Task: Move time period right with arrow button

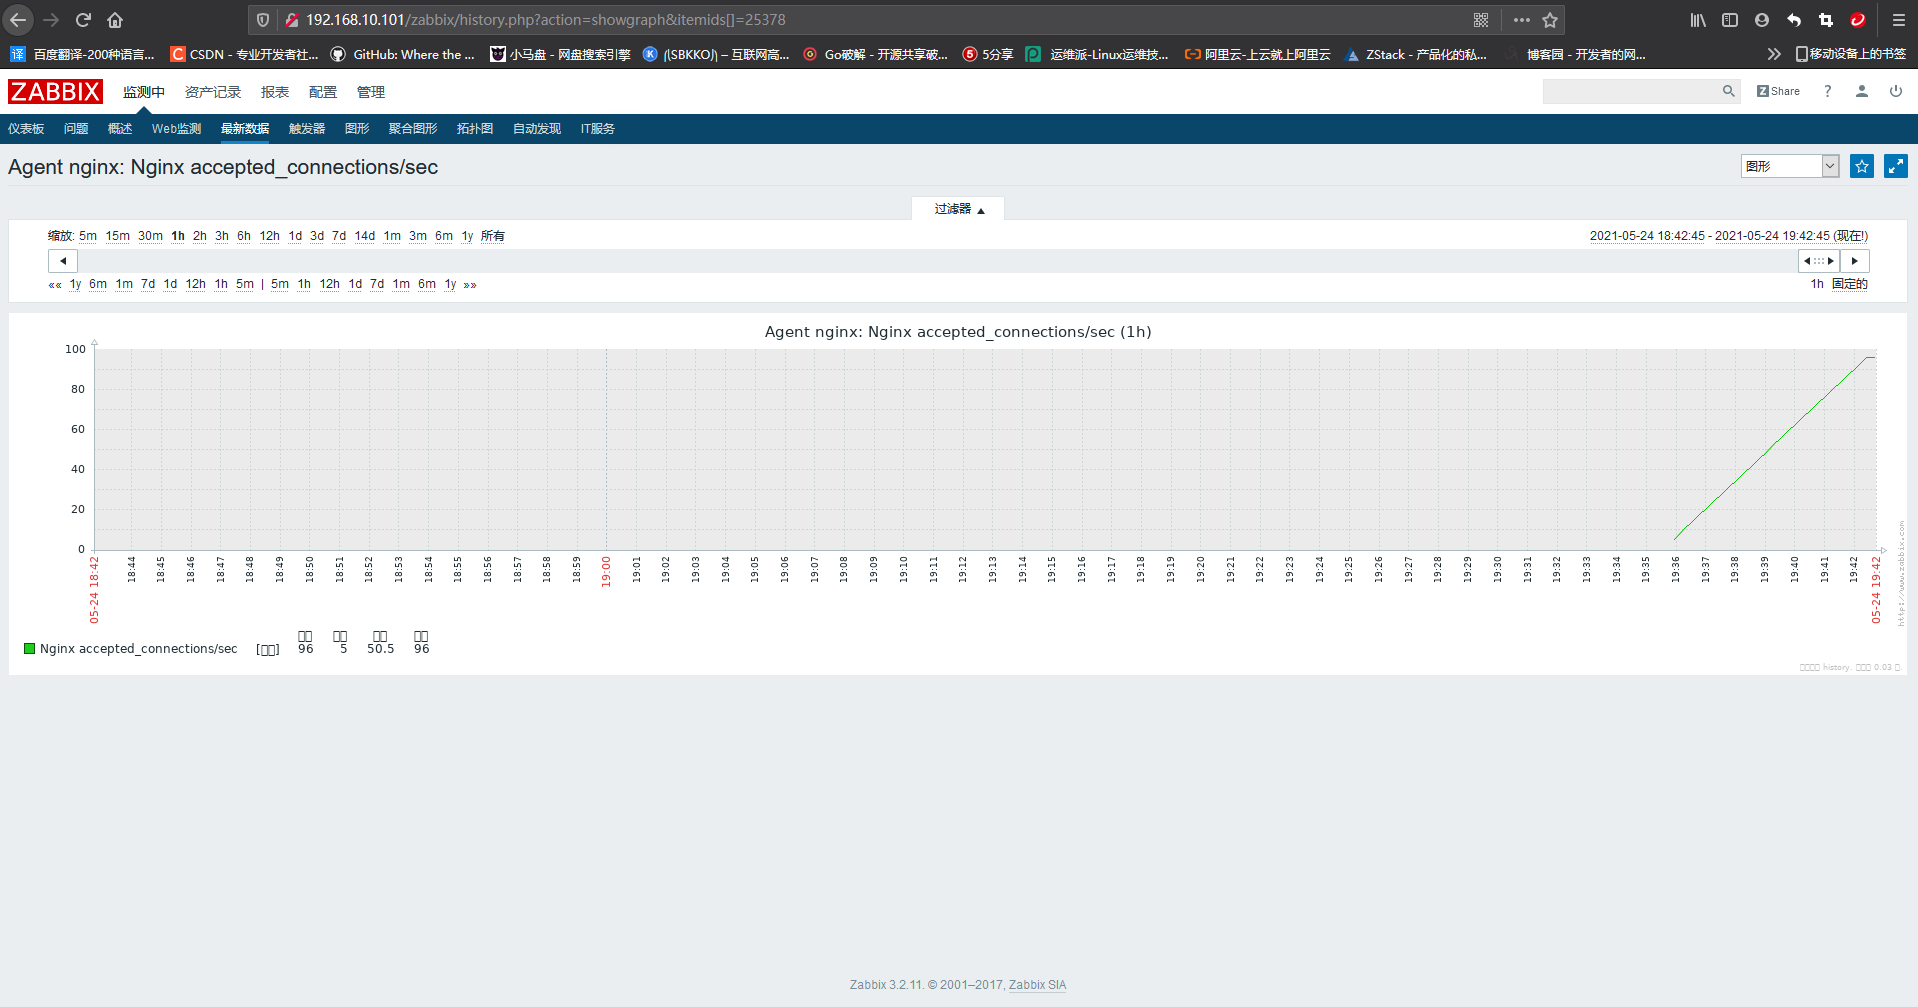Action: [x=1854, y=261]
